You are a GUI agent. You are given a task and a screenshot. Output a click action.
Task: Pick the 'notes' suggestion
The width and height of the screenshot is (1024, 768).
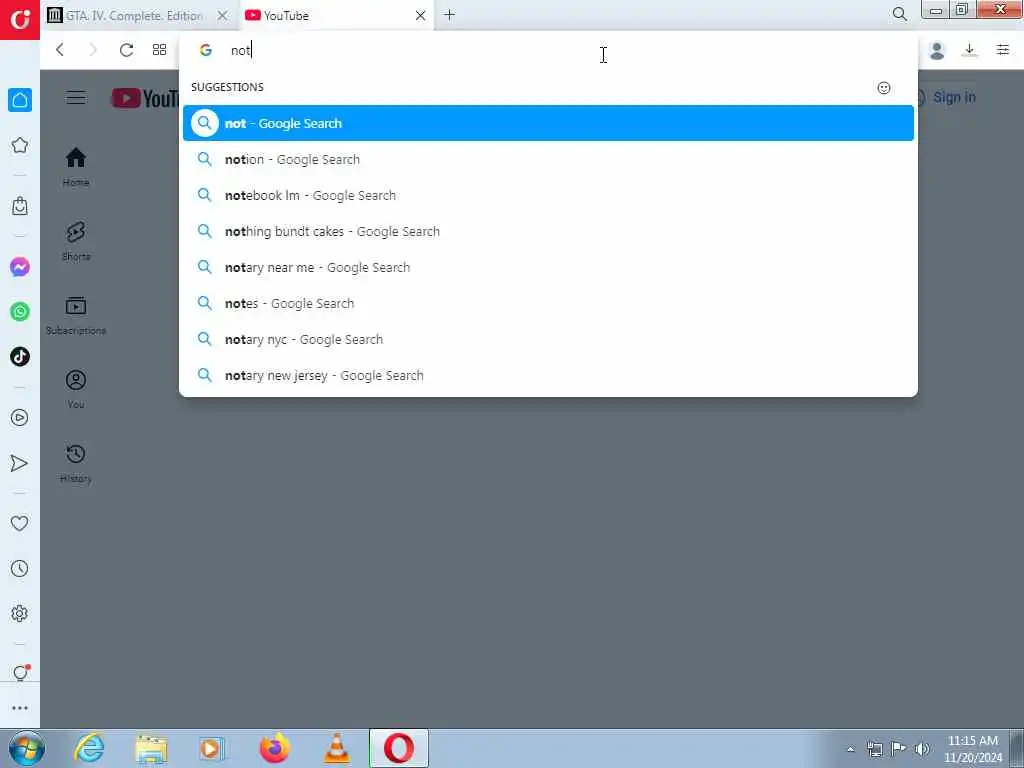[x=549, y=303]
